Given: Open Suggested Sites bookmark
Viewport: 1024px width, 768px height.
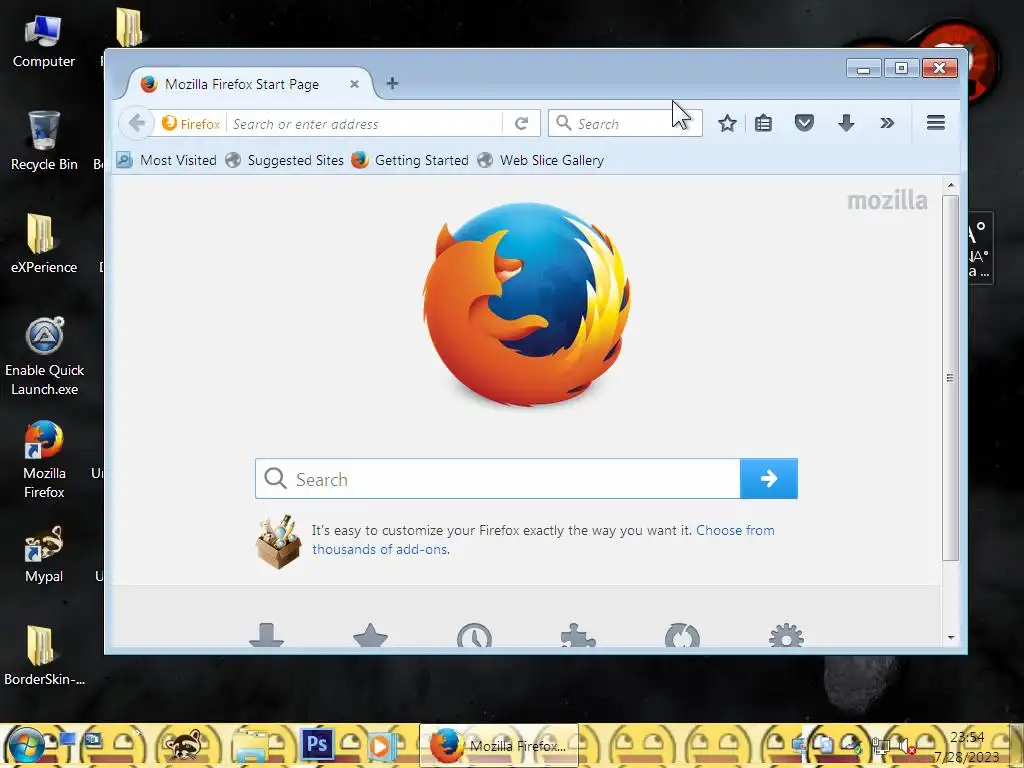Looking at the screenshot, I should tap(285, 160).
